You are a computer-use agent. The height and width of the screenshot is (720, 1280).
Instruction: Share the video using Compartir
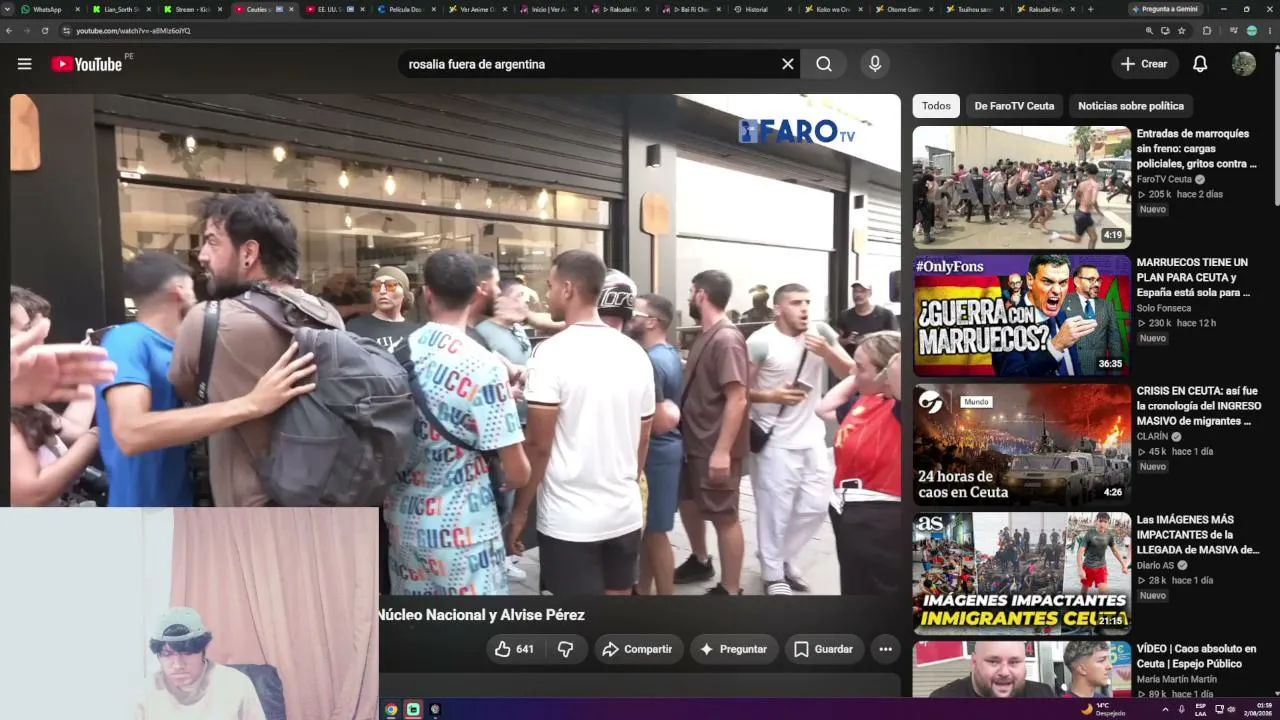[638, 649]
